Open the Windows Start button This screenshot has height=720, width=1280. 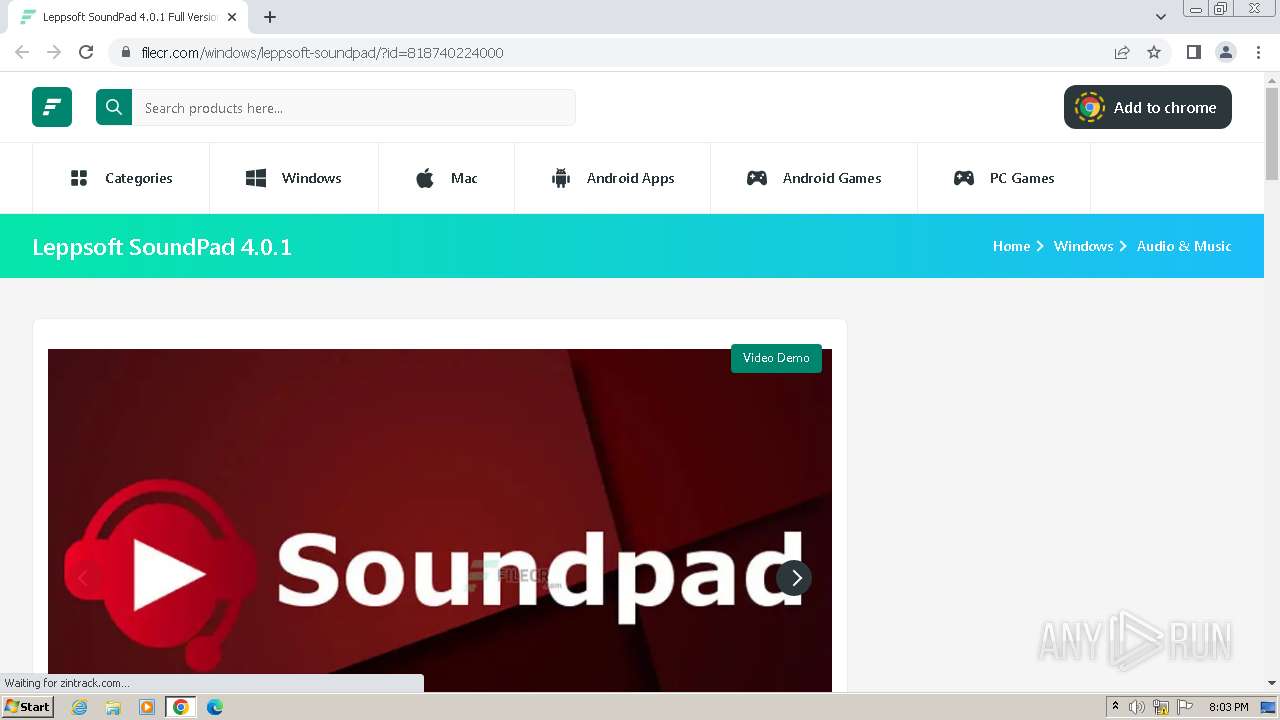pos(28,707)
